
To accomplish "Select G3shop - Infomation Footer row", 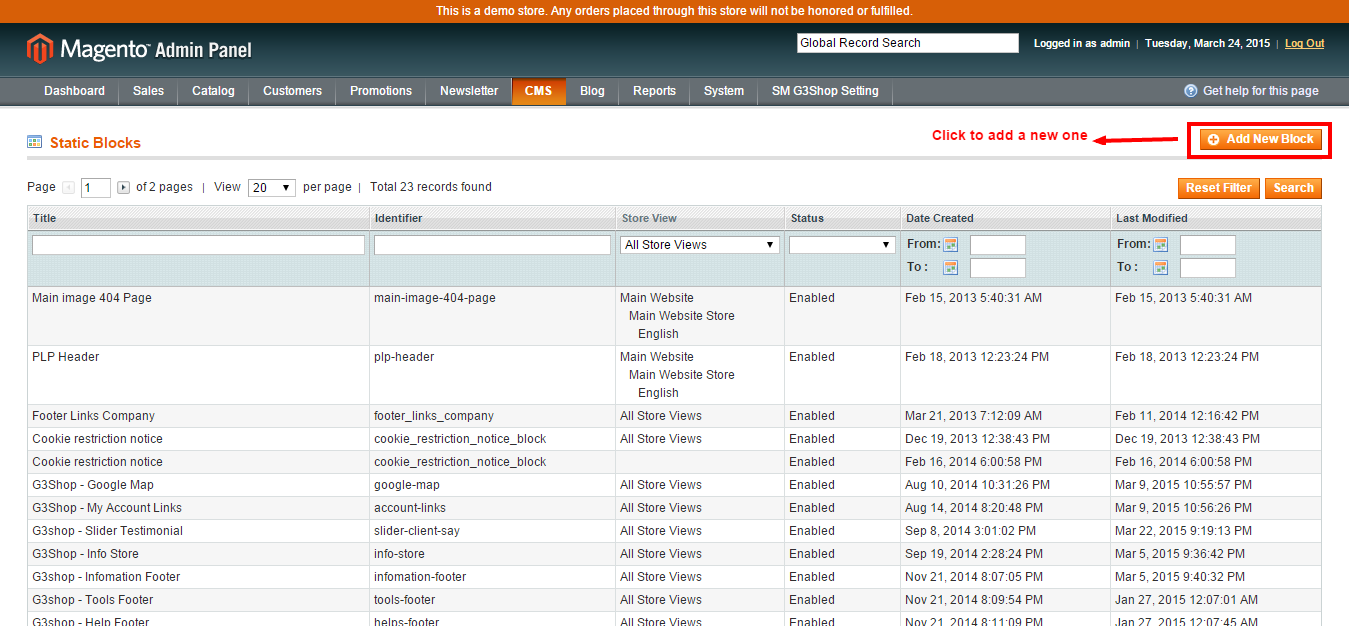I will tap(674, 577).
